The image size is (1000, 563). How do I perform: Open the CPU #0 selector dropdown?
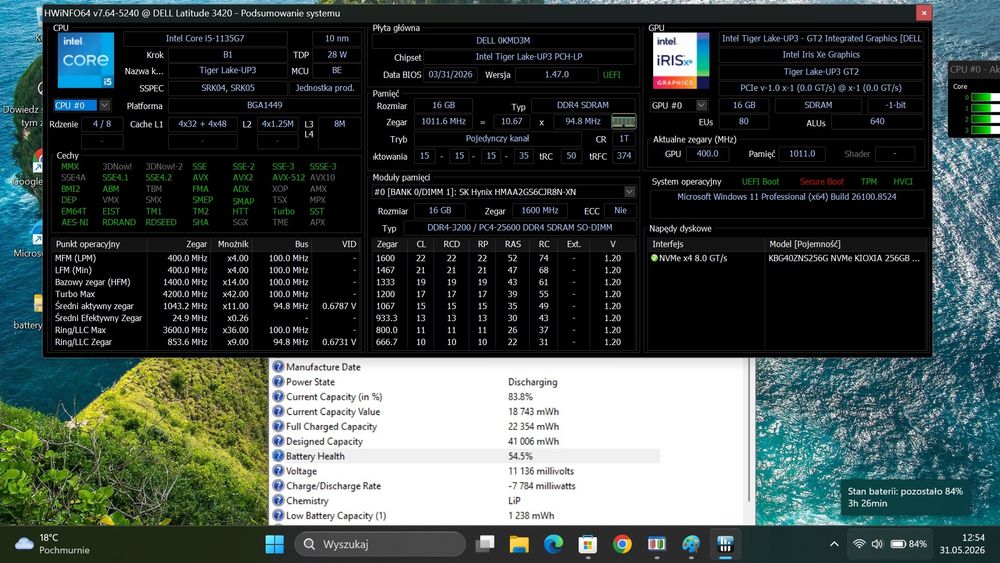click(105, 105)
